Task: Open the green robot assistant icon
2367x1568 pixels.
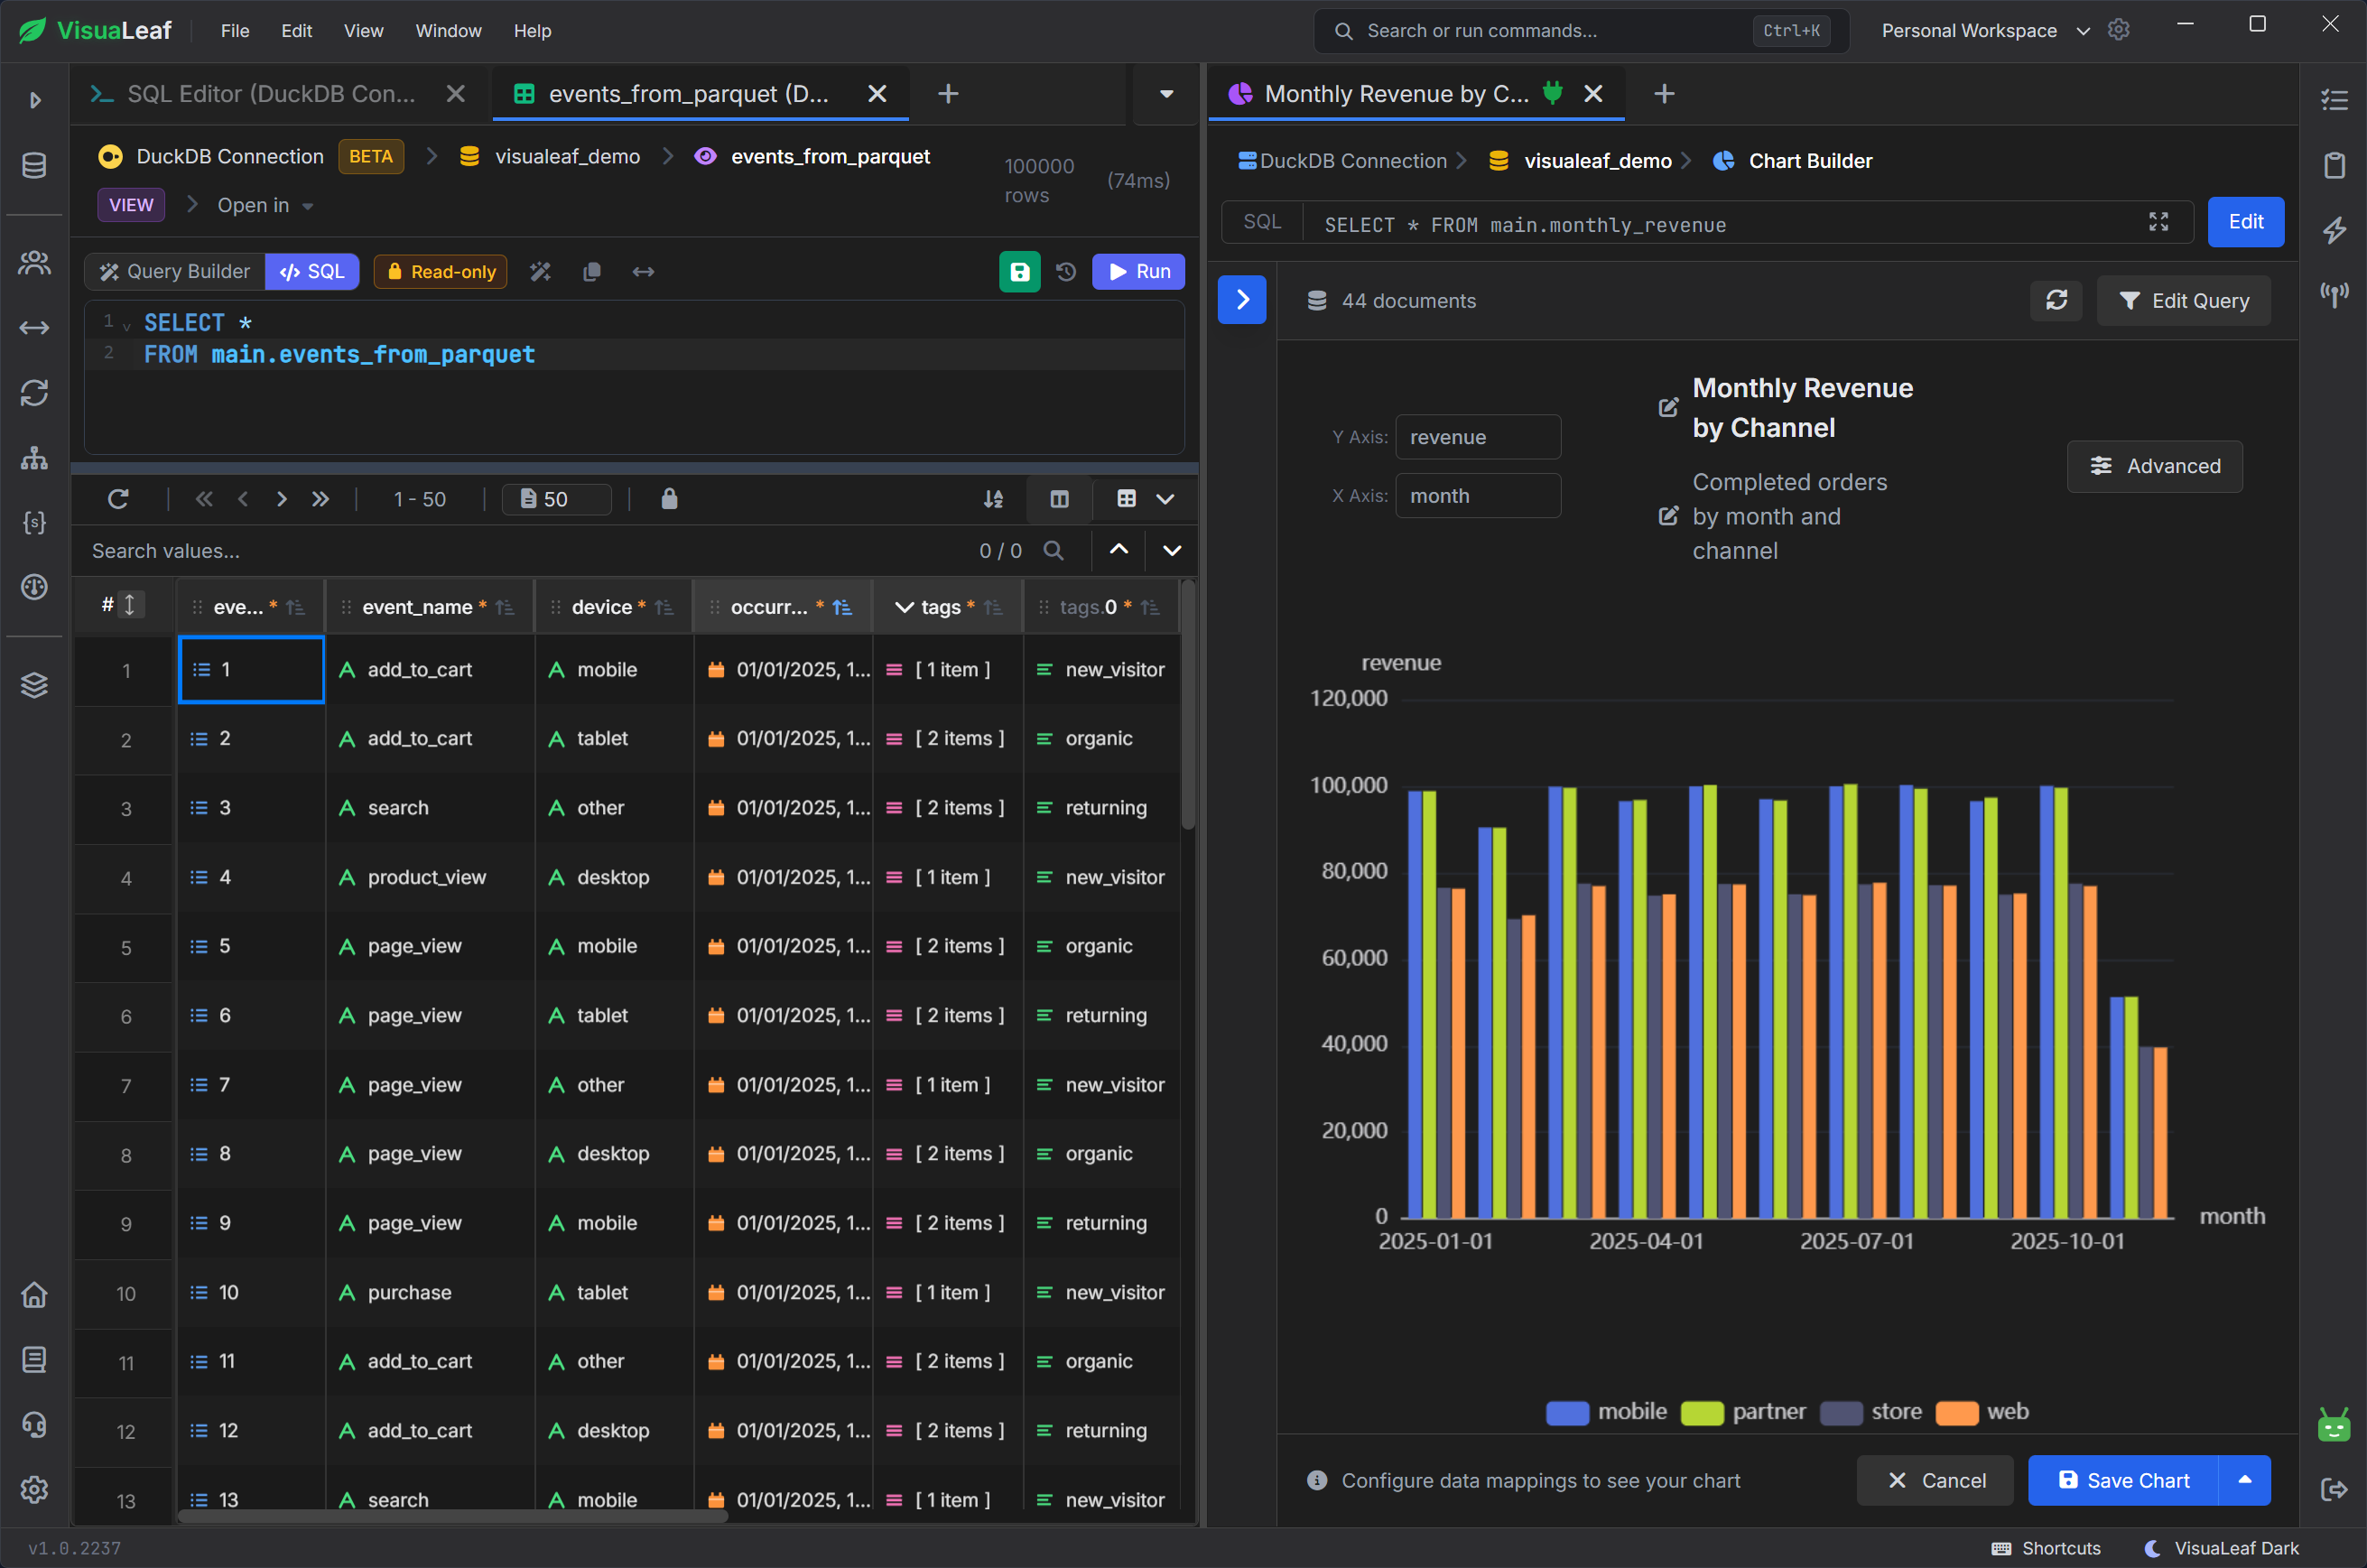Action: coord(2335,1424)
